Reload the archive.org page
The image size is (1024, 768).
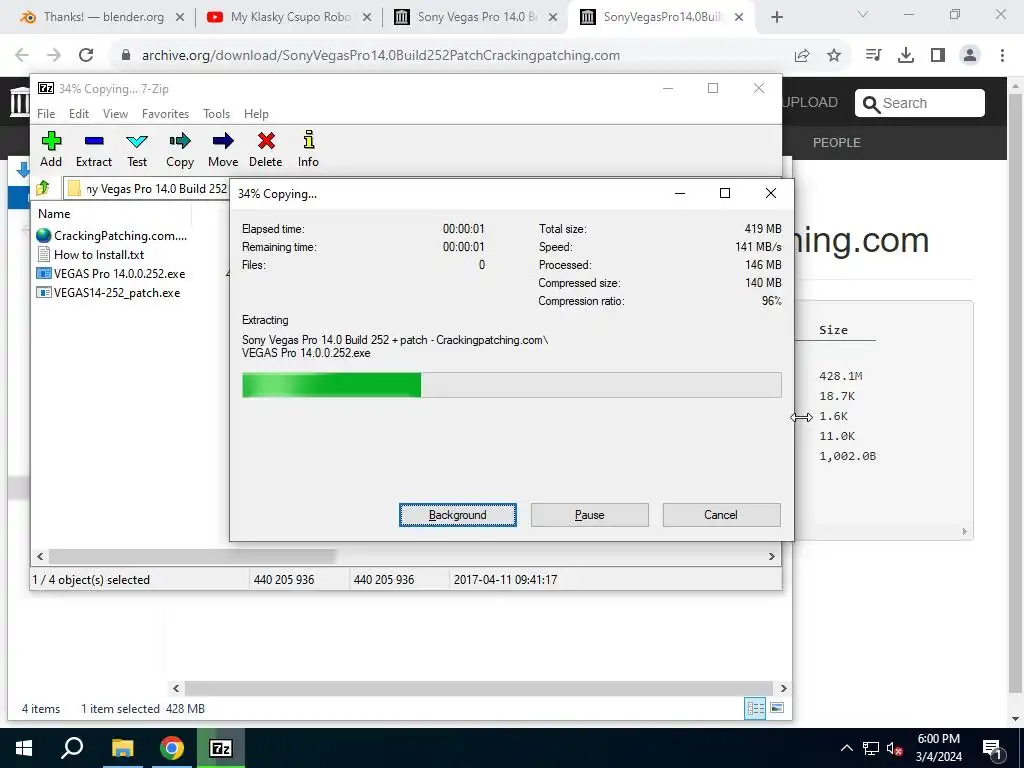coord(86,56)
